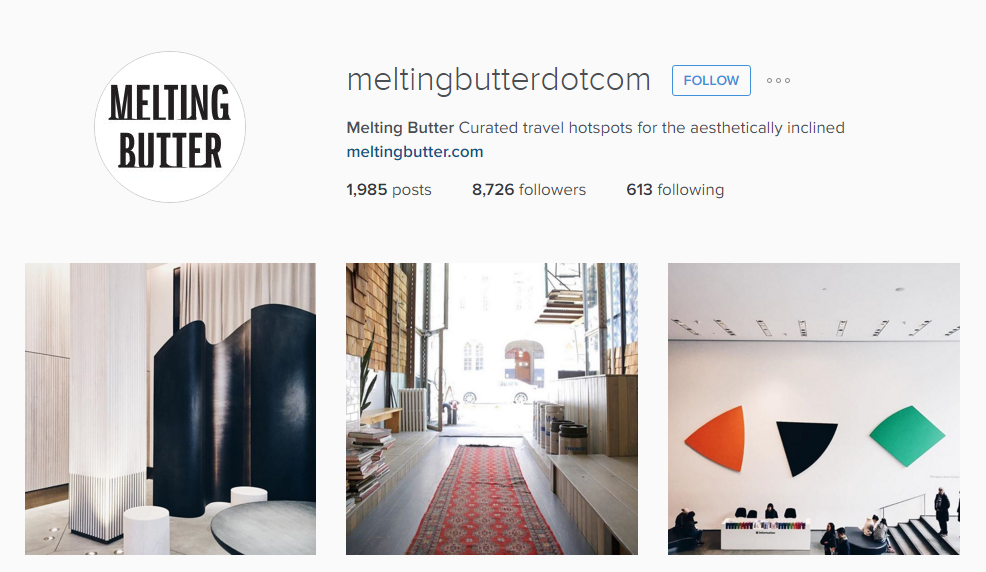986x572 pixels.
Task: Select the 1,985 posts count
Action: pyautogui.click(x=389, y=189)
